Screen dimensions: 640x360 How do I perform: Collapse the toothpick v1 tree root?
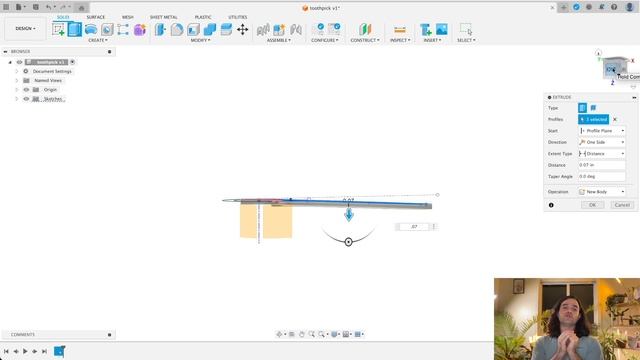(x=10, y=62)
